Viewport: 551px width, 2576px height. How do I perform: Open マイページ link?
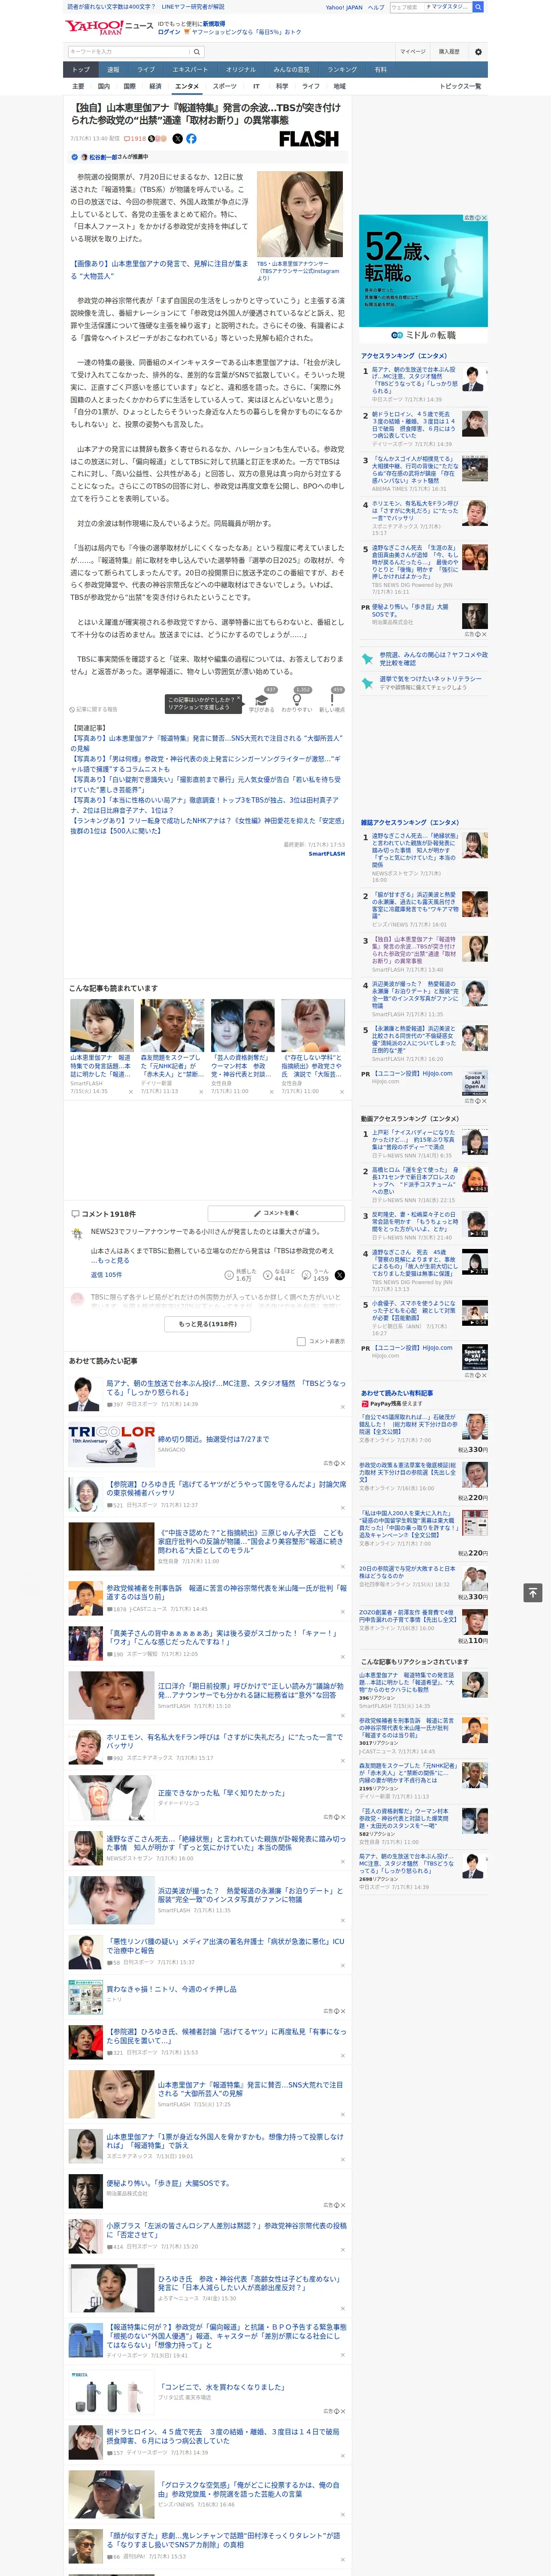[x=412, y=51]
